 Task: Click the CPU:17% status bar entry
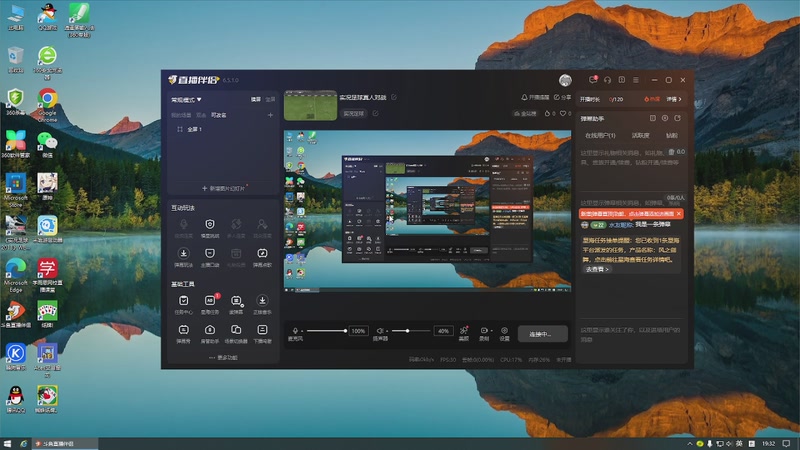pyautogui.click(x=511, y=360)
